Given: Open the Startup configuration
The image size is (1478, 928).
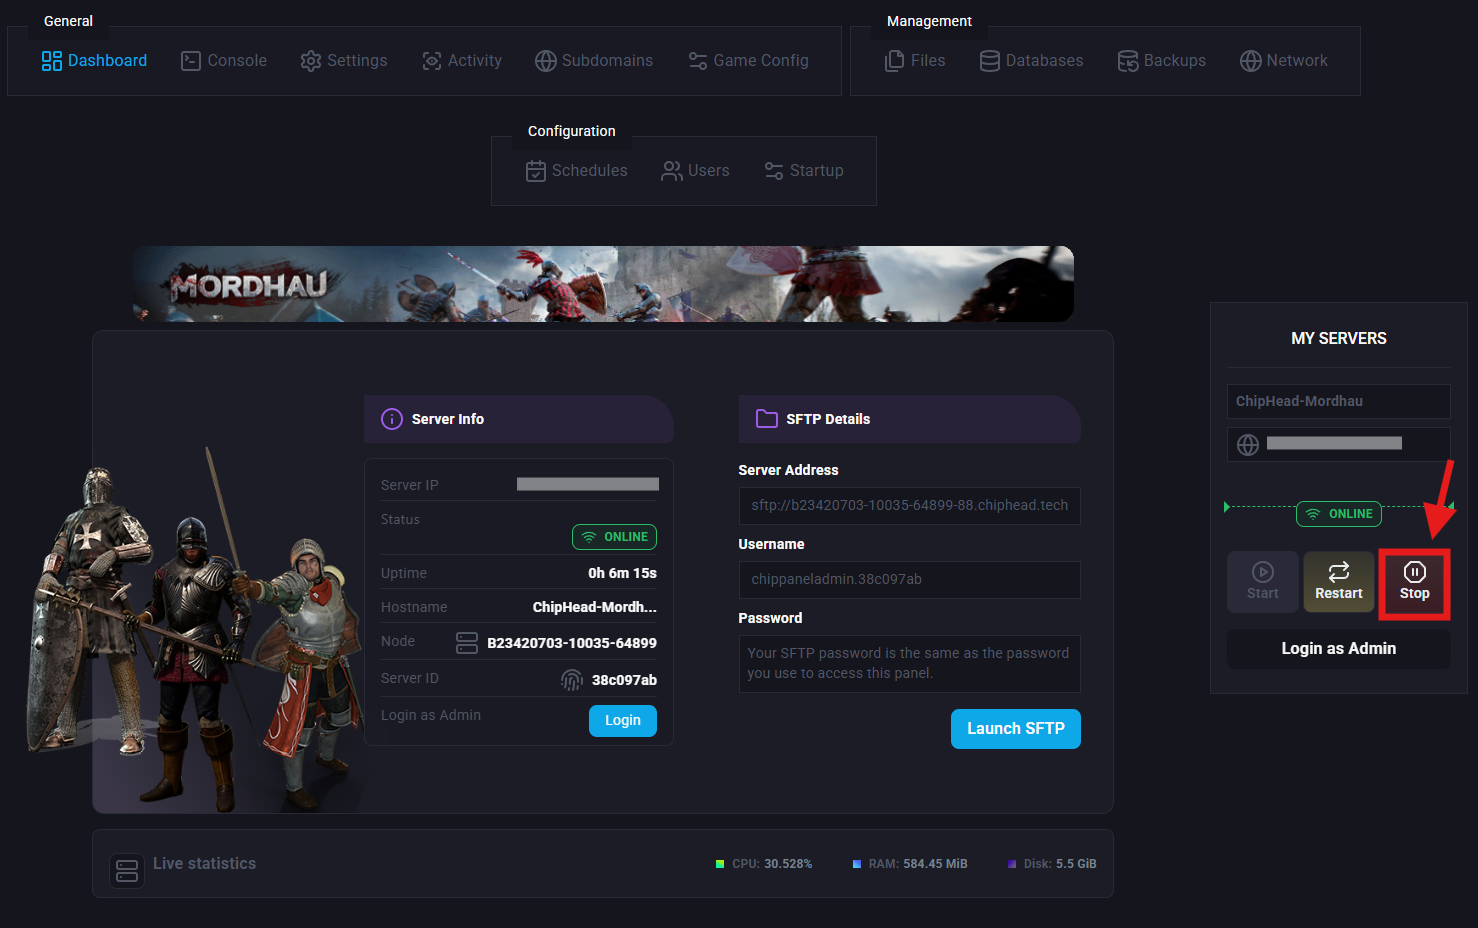Looking at the screenshot, I should pos(803,171).
